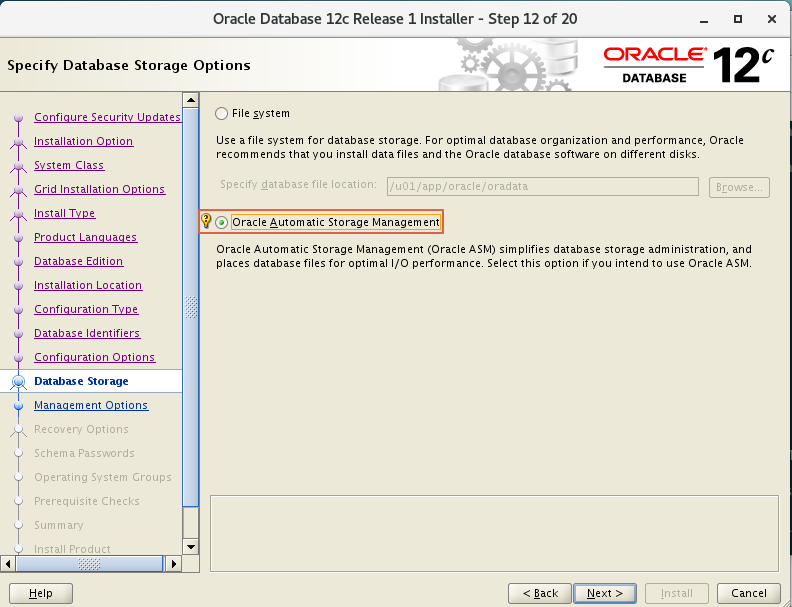Open the Configure Security Updates step
The image size is (792, 607).
tap(107, 117)
